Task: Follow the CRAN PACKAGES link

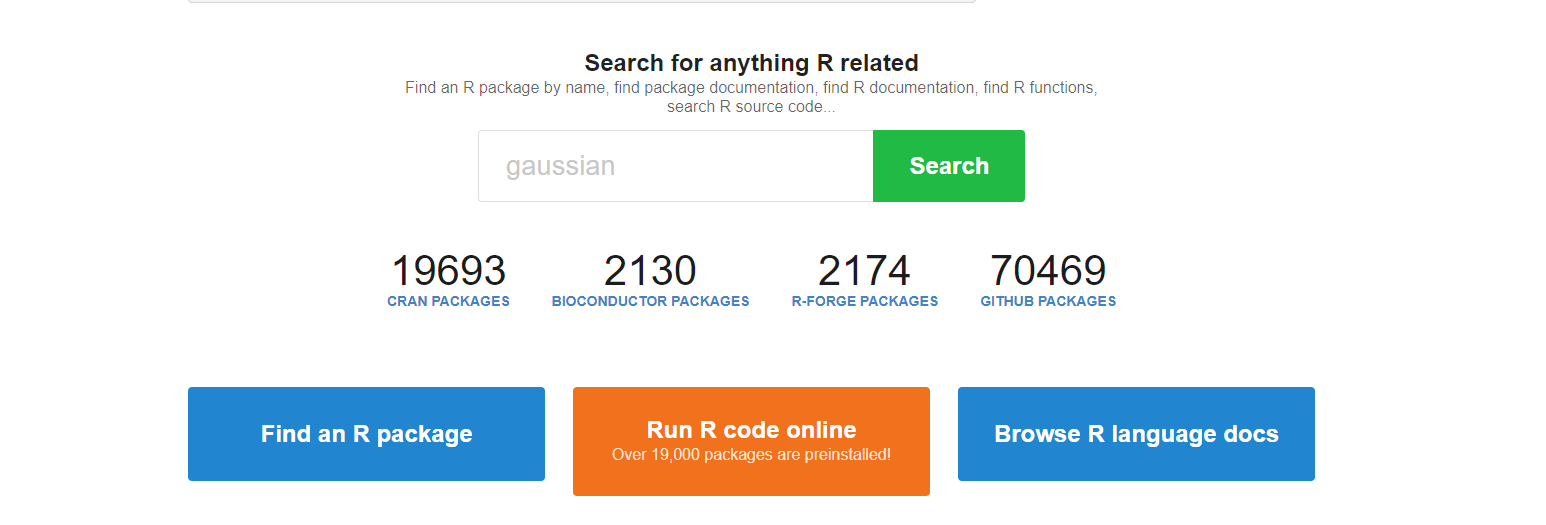Action: coord(448,301)
